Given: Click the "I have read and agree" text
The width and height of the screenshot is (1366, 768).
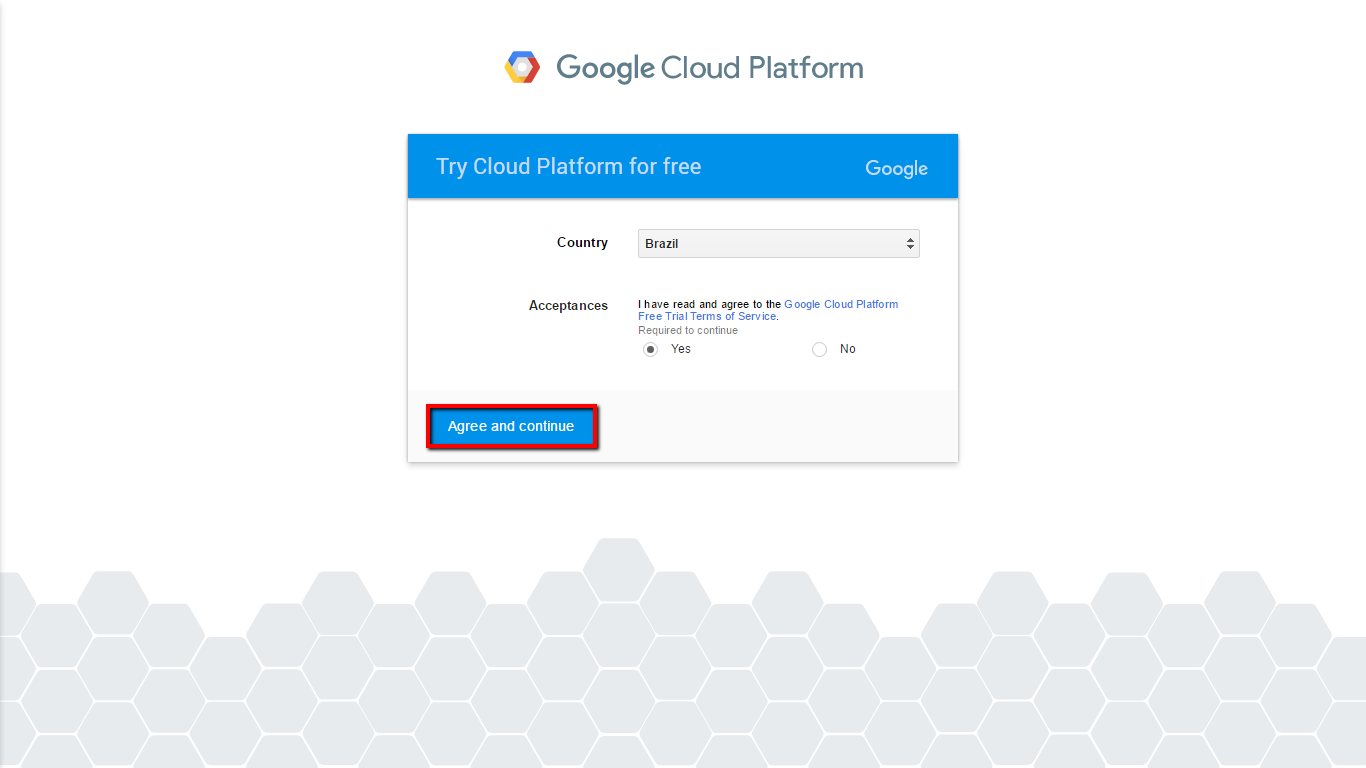Looking at the screenshot, I should point(710,304).
